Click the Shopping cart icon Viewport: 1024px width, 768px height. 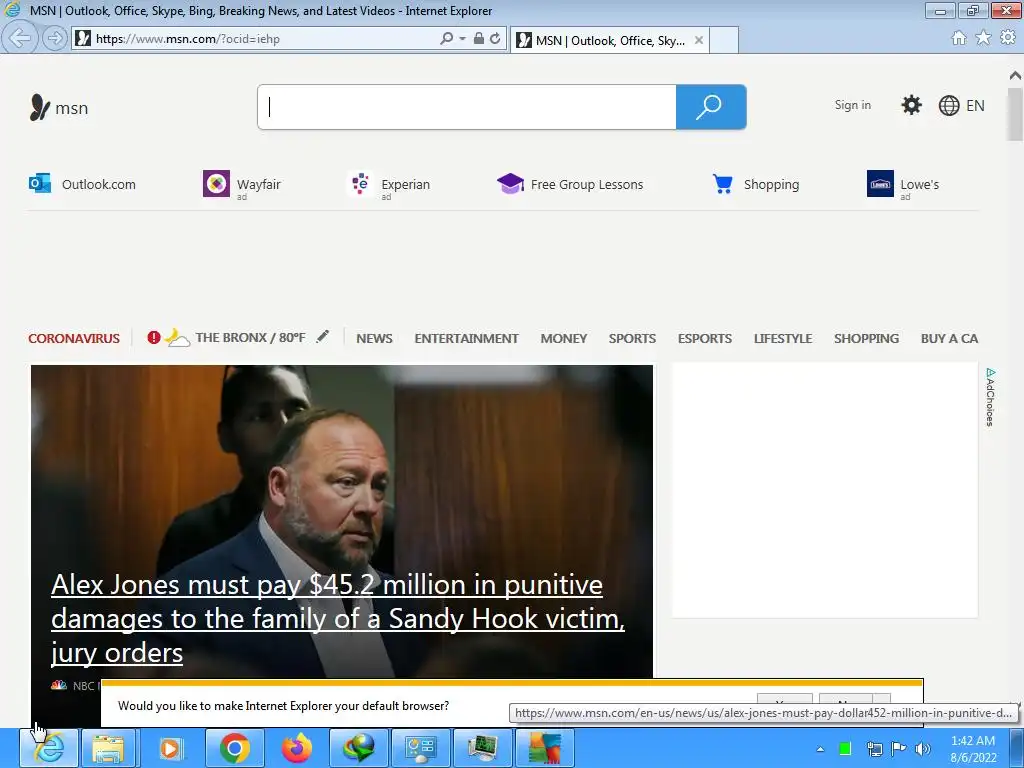[723, 184]
